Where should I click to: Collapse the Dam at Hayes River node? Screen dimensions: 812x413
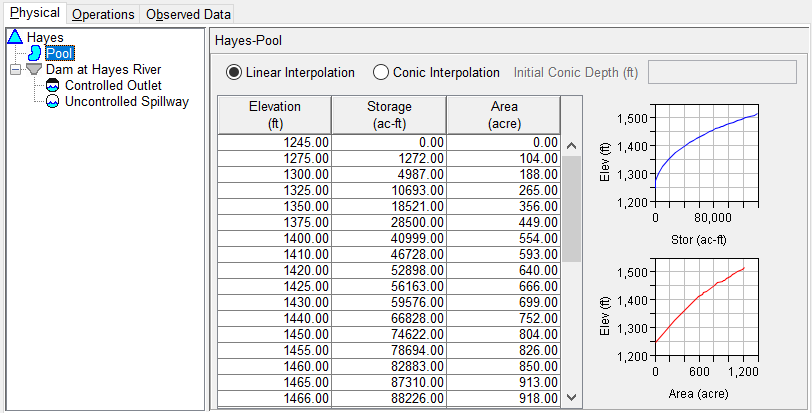pos(13,70)
